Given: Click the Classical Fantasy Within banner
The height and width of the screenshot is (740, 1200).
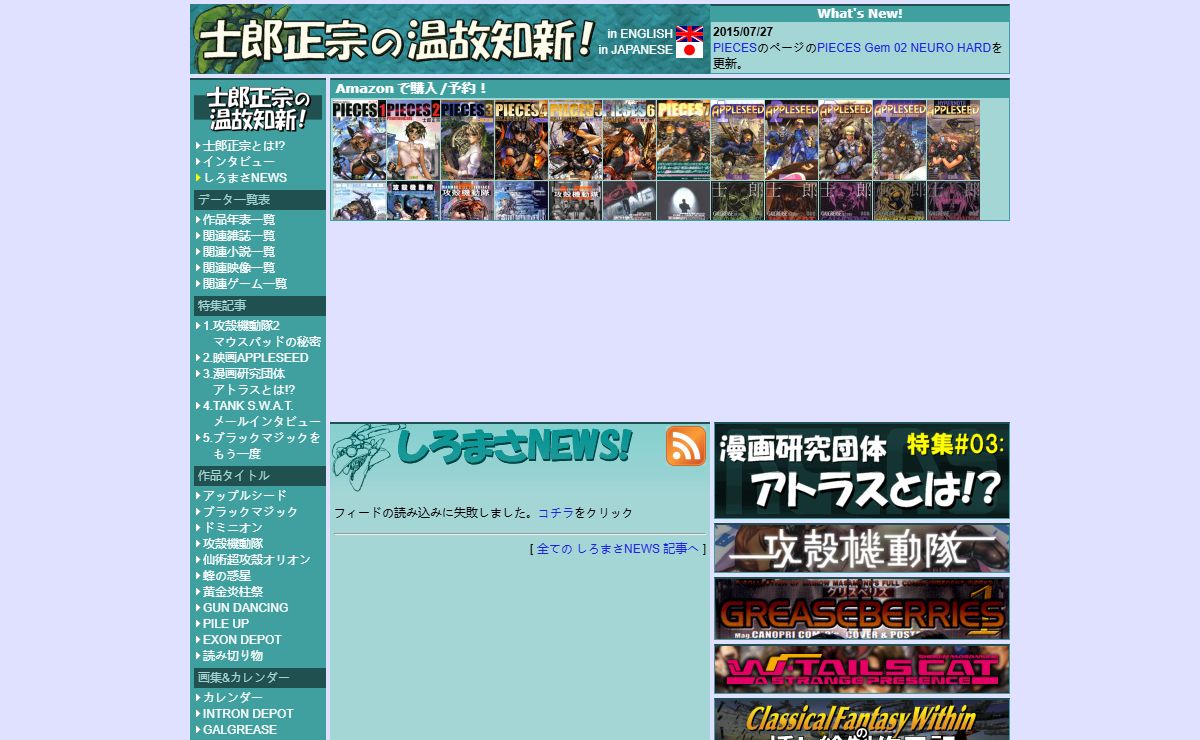Looking at the screenshot, I should [862, 719].
